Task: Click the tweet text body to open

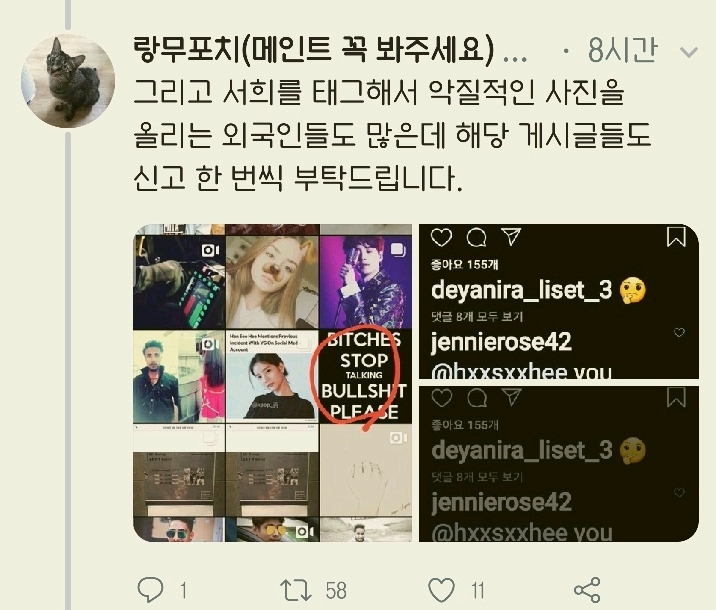Action: point(392,136)
